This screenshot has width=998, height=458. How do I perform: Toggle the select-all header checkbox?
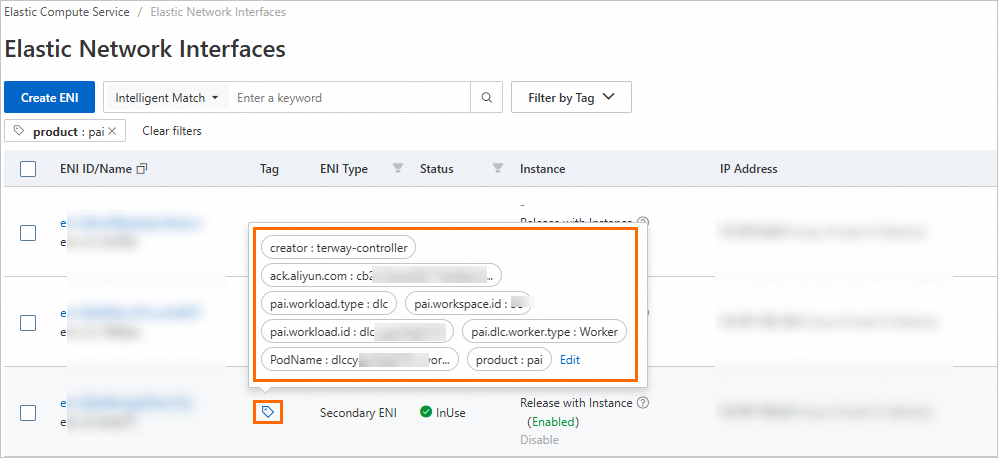[28, 169]
